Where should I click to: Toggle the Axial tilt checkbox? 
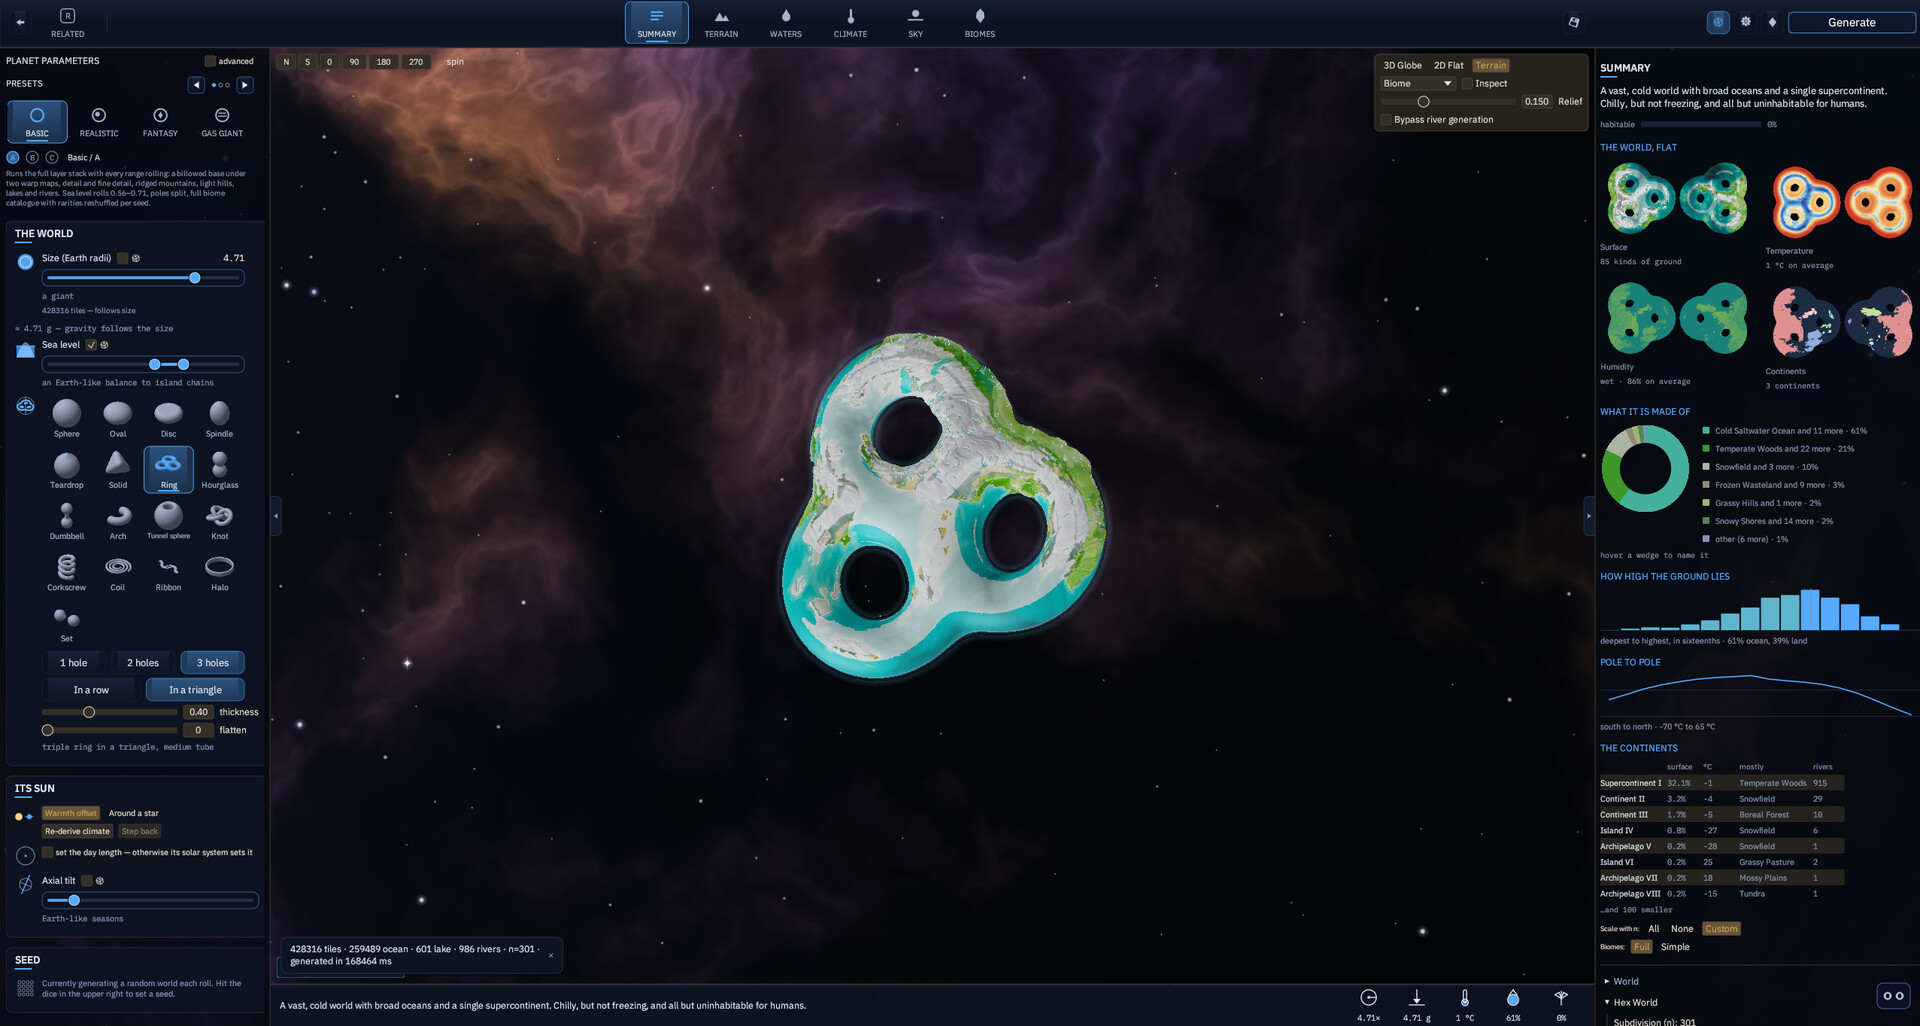[x=87, y=881]
